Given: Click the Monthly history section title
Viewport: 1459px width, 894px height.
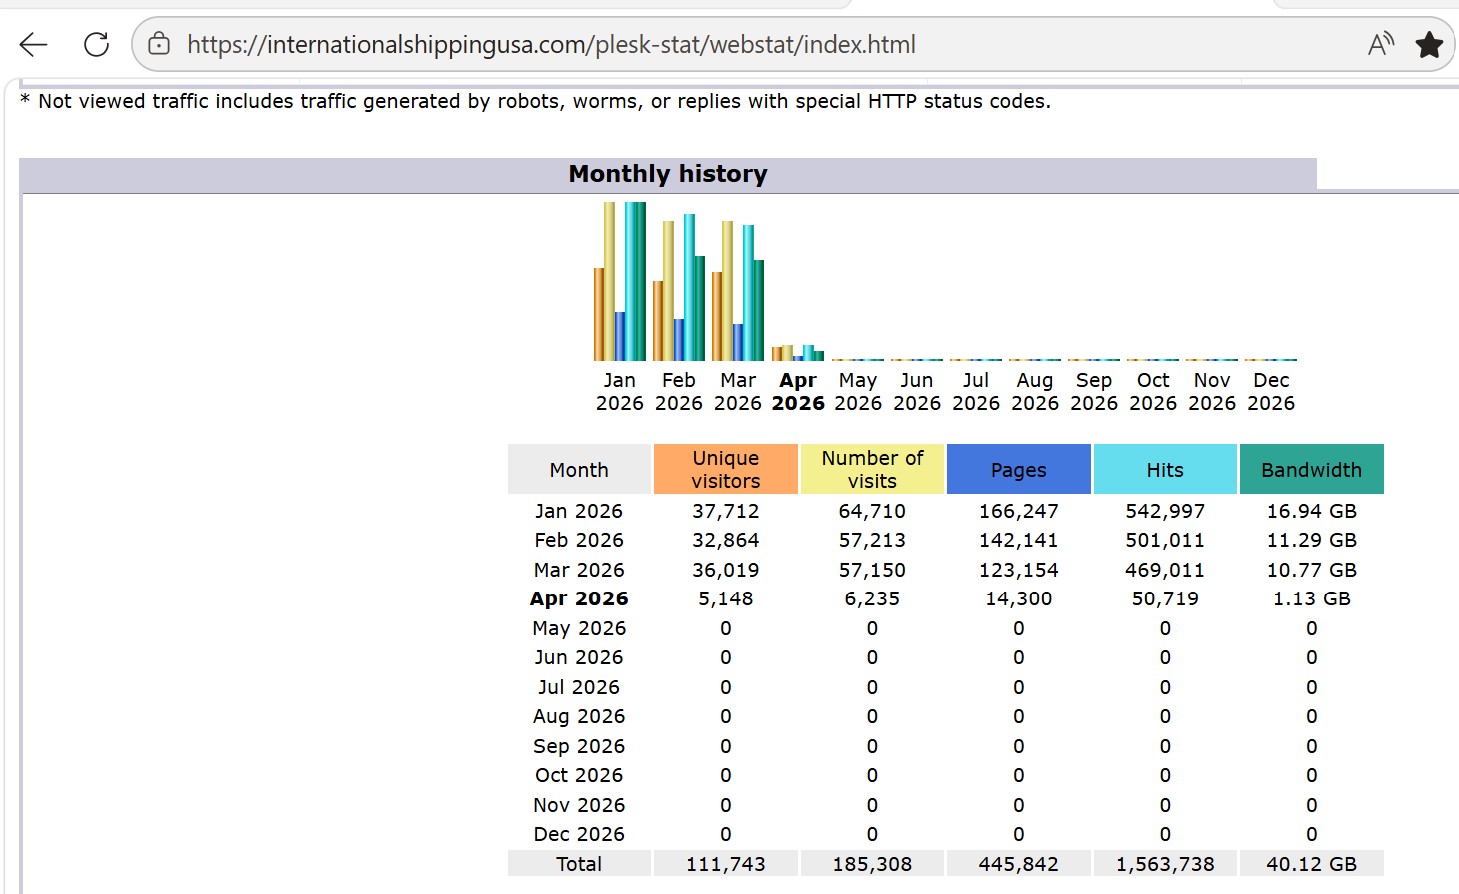Looking at the screenshot, I should pos(667,174).
